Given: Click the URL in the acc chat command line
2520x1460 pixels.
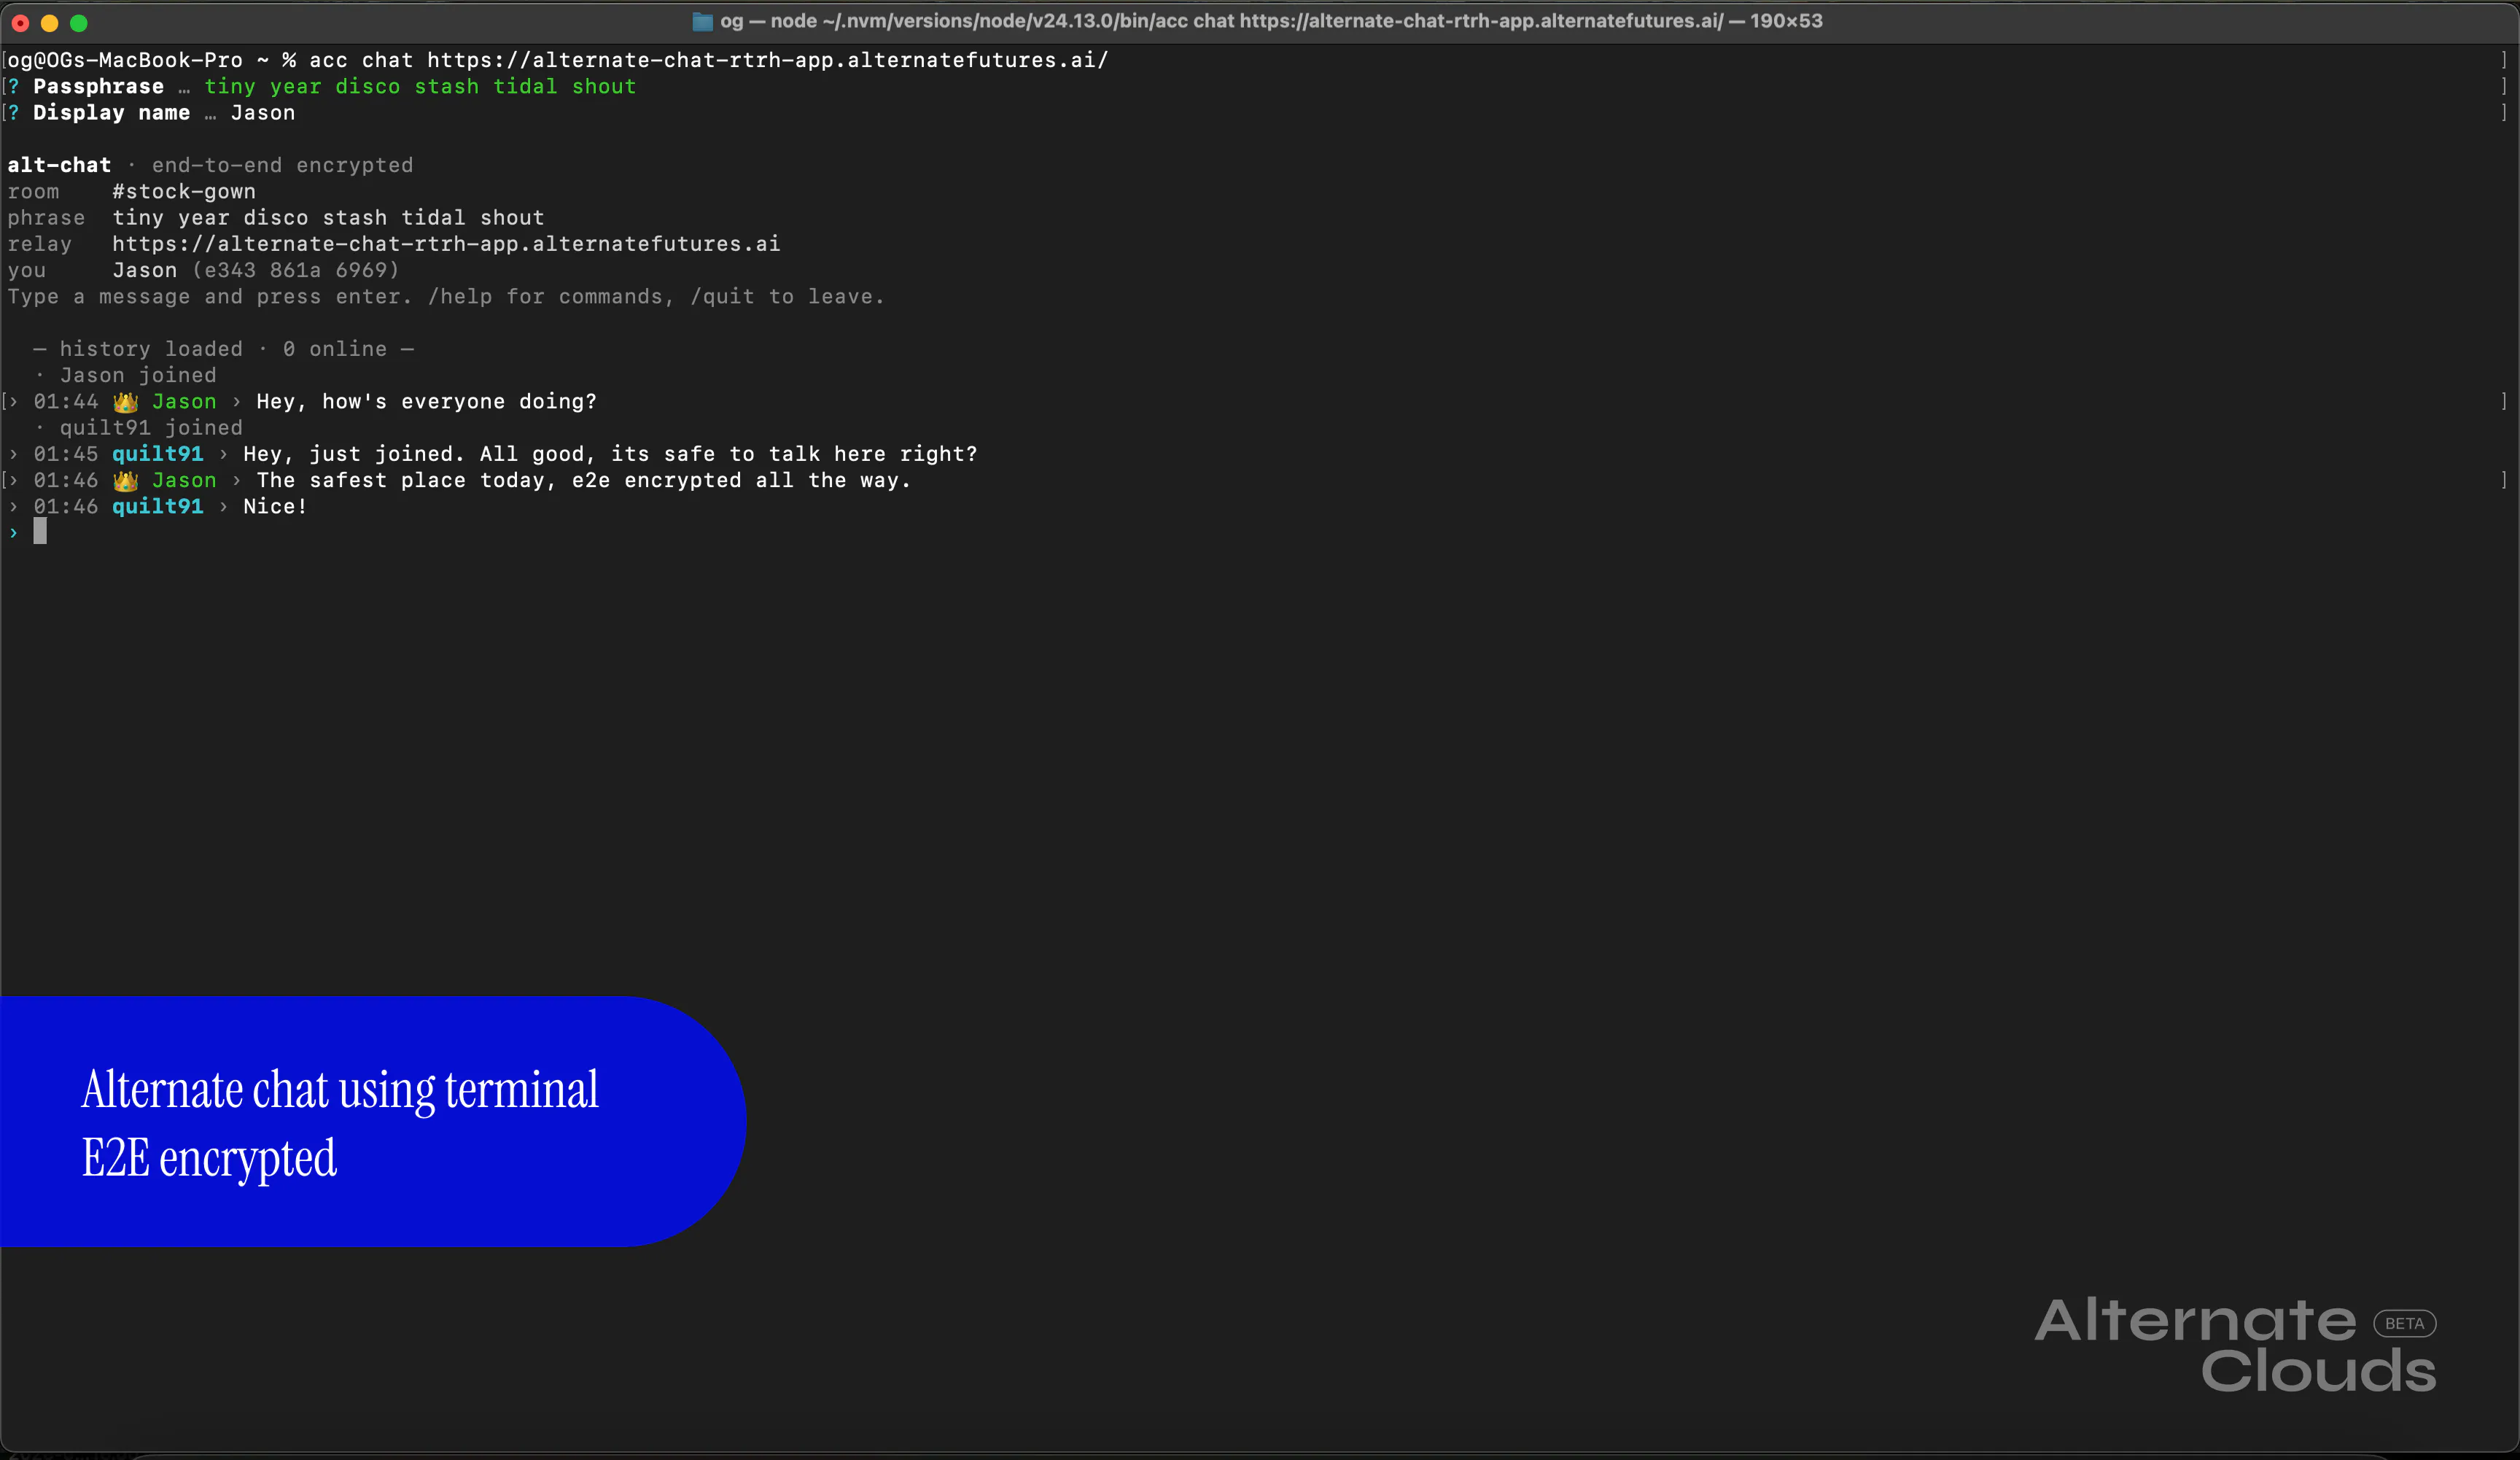Looking at the screenshot, I should click(768, 60).
